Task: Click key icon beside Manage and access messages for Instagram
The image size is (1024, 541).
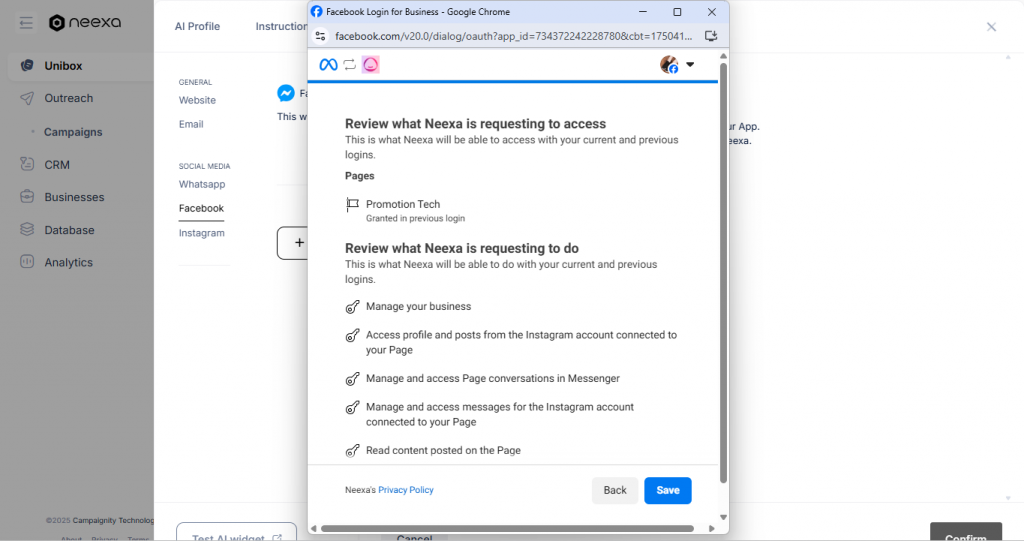Action: (353, 407)
